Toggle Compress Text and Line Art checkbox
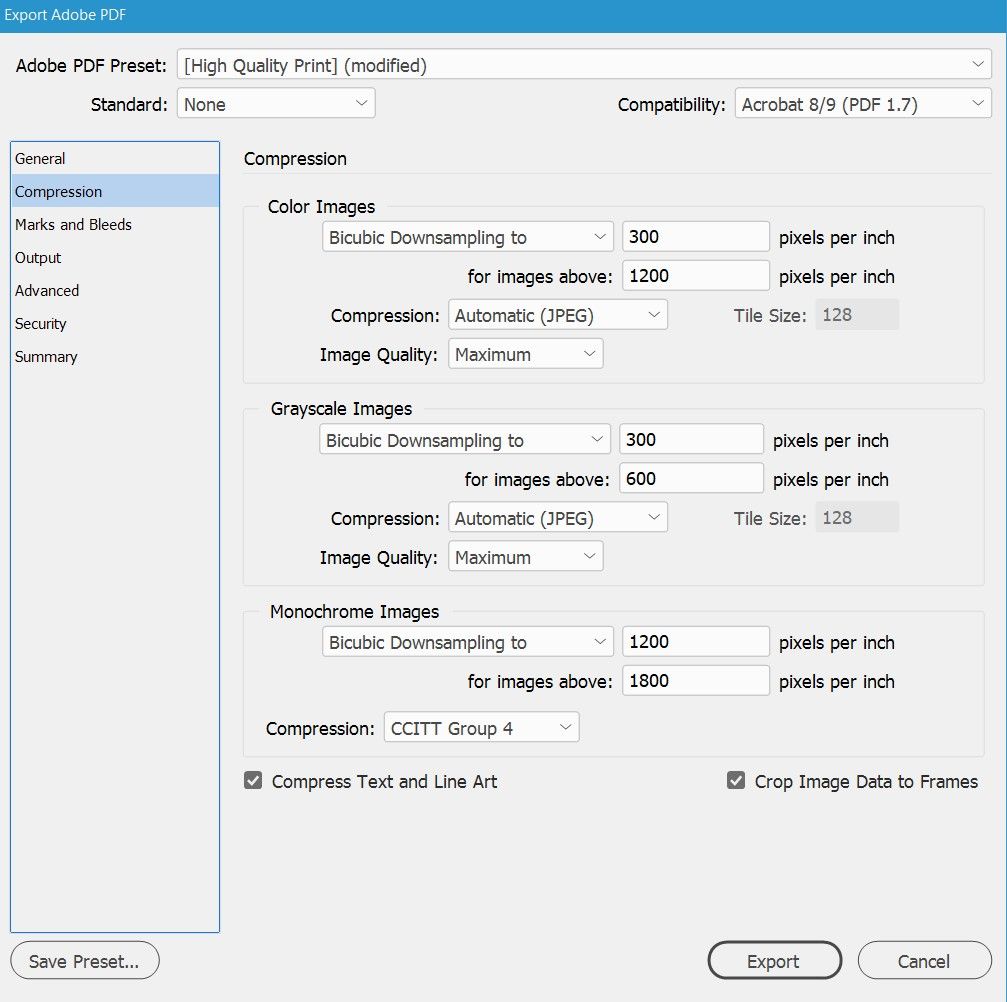Screen dimensions: 1007x1002 coord(253,780)
